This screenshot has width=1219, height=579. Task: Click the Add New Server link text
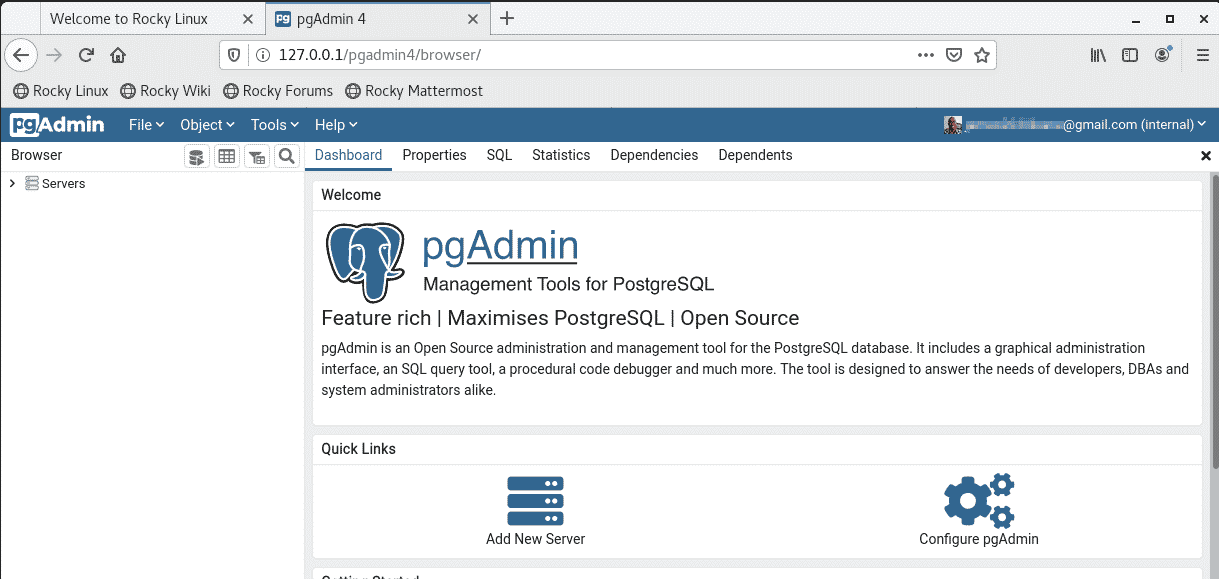pyautogui.click(x=535, y=539)
